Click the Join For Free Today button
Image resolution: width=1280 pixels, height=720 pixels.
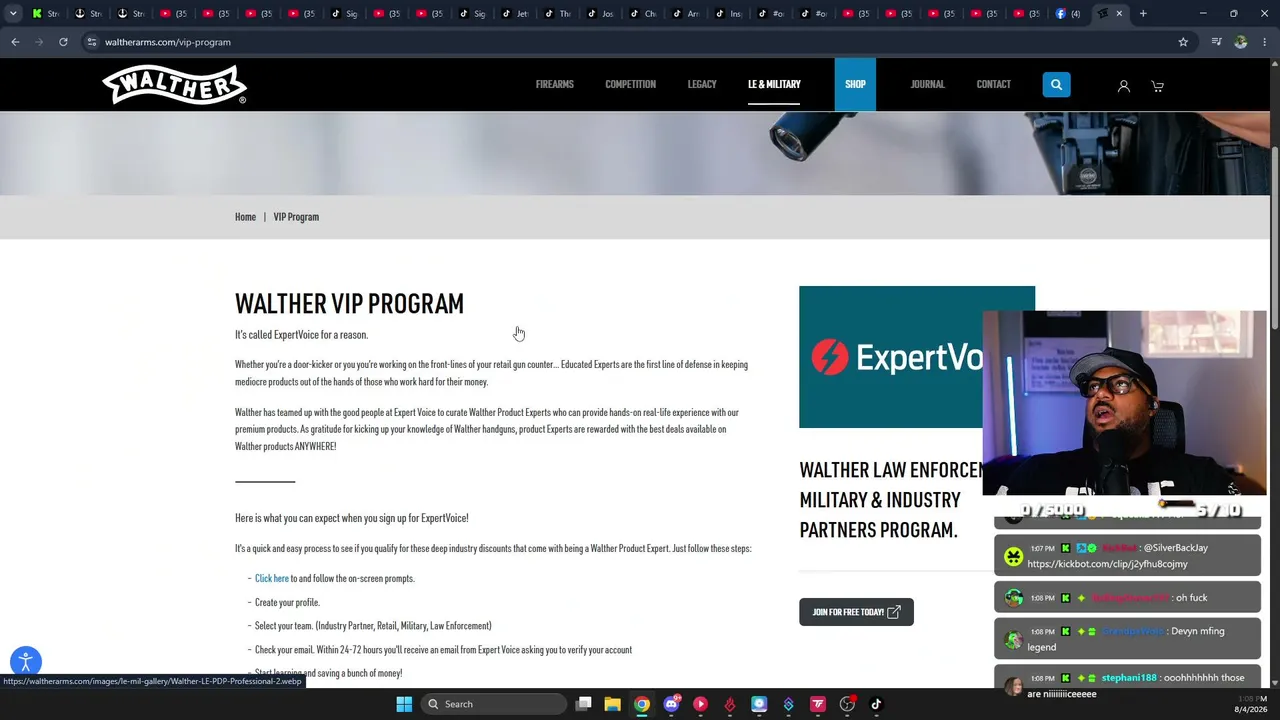[x=856, y=612]
